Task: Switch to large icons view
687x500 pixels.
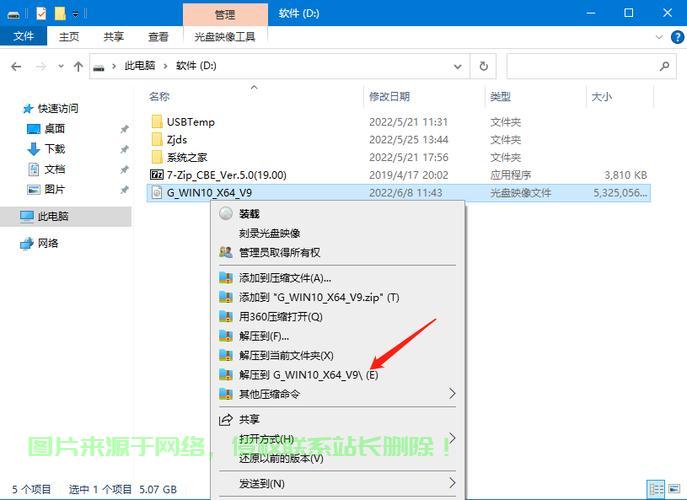Action: [x=675, y=489]
